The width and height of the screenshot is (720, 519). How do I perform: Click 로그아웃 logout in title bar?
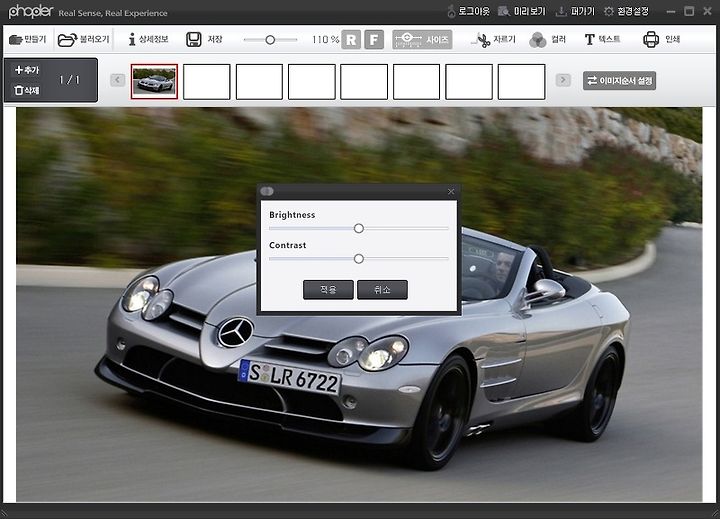[x=468, y=11]
